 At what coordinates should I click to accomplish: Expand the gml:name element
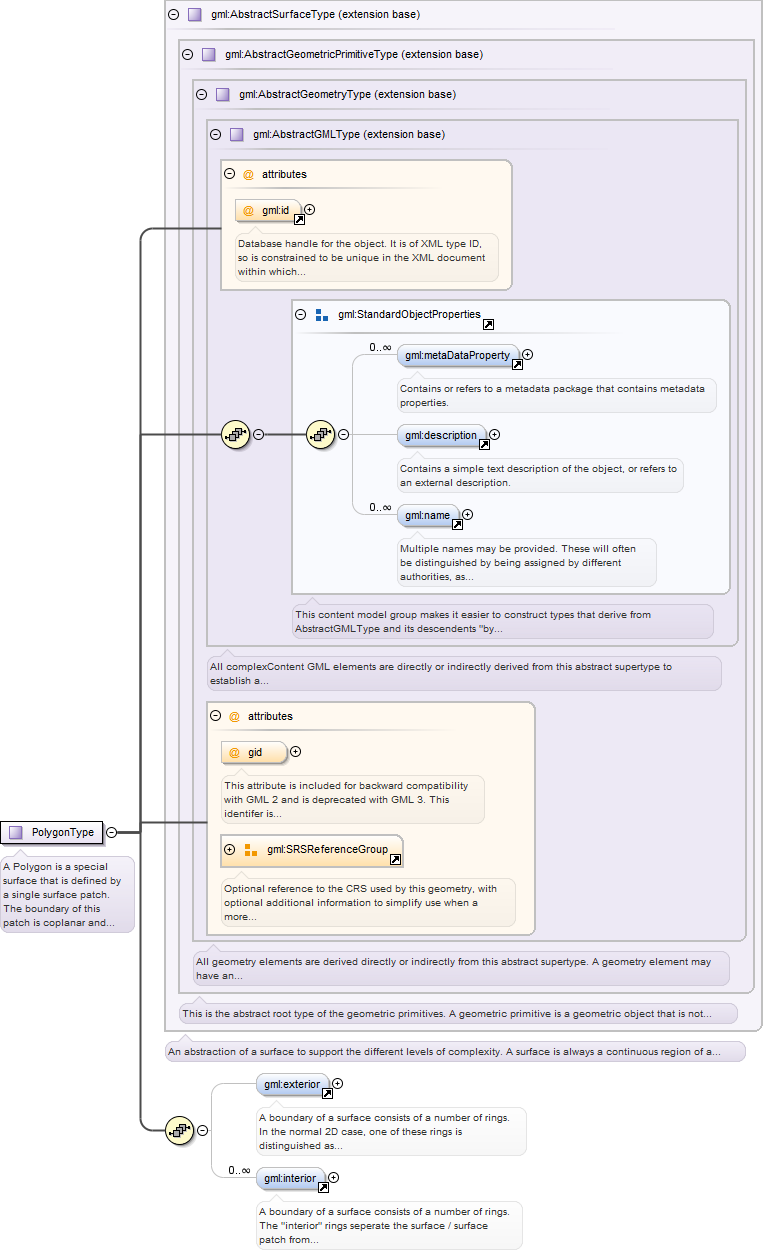tap(467, 514)
